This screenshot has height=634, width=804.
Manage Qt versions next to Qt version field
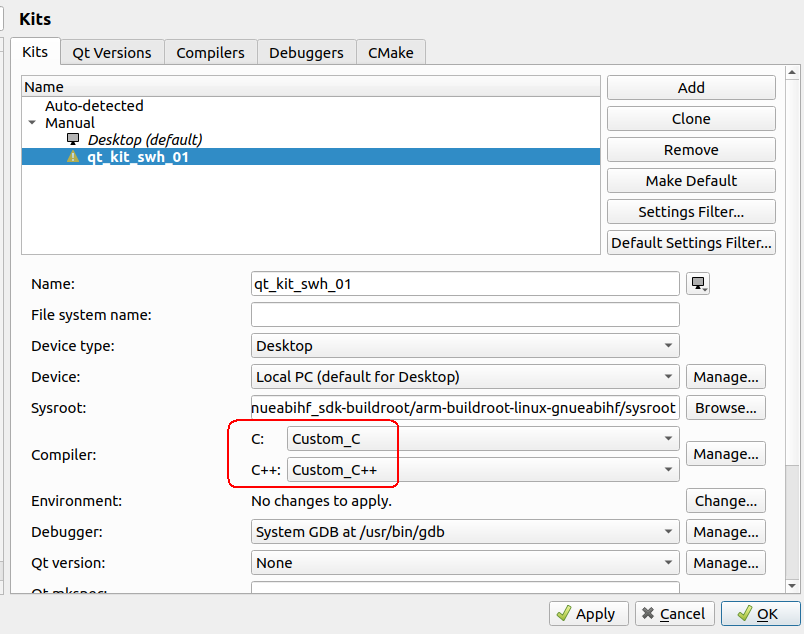(726, 563)
